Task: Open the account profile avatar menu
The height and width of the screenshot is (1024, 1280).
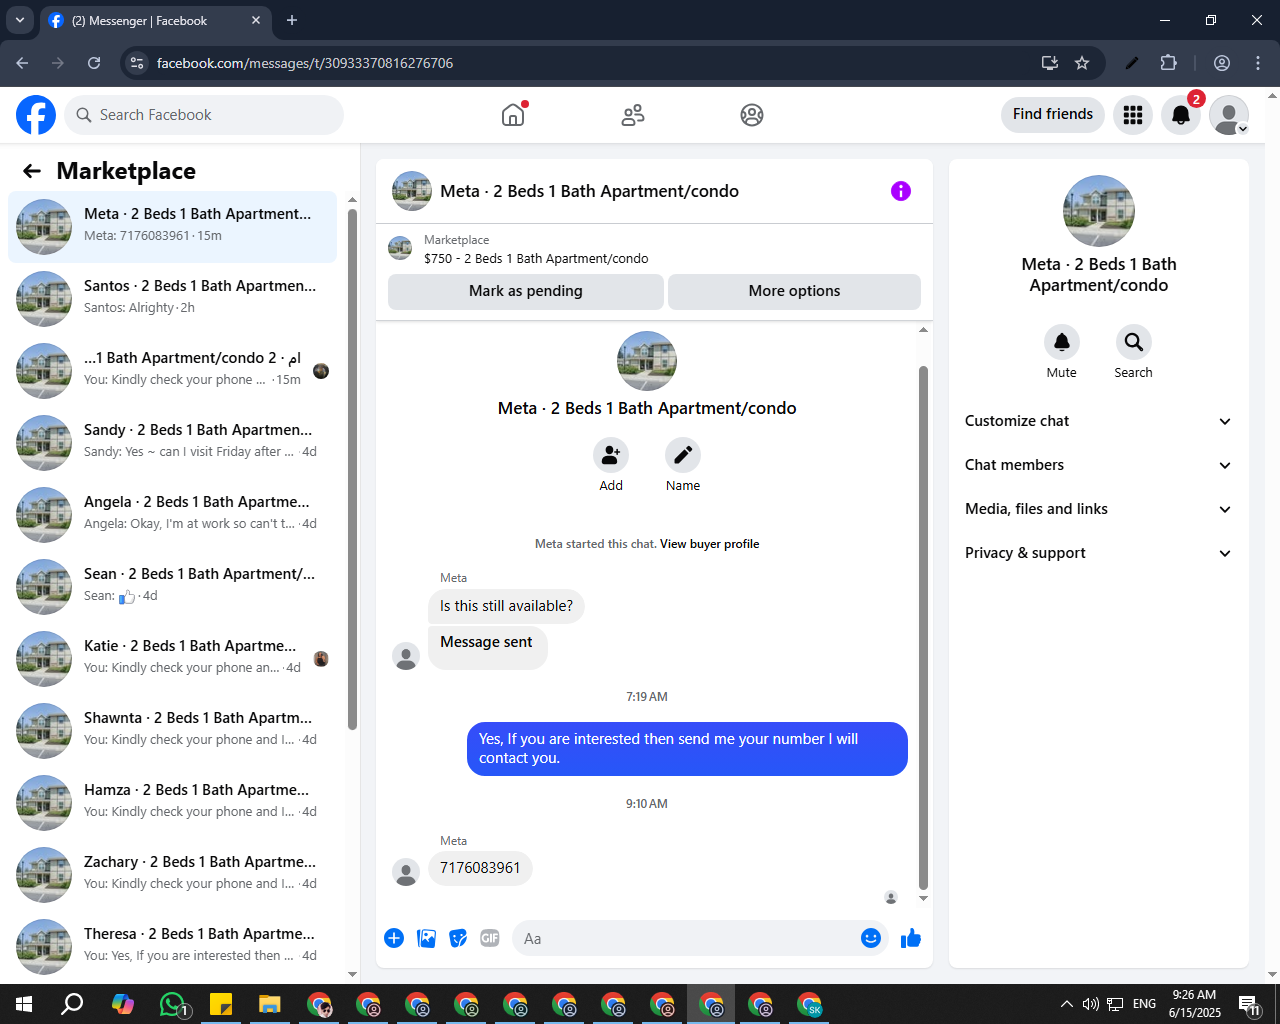Action: pos(1229,115)
